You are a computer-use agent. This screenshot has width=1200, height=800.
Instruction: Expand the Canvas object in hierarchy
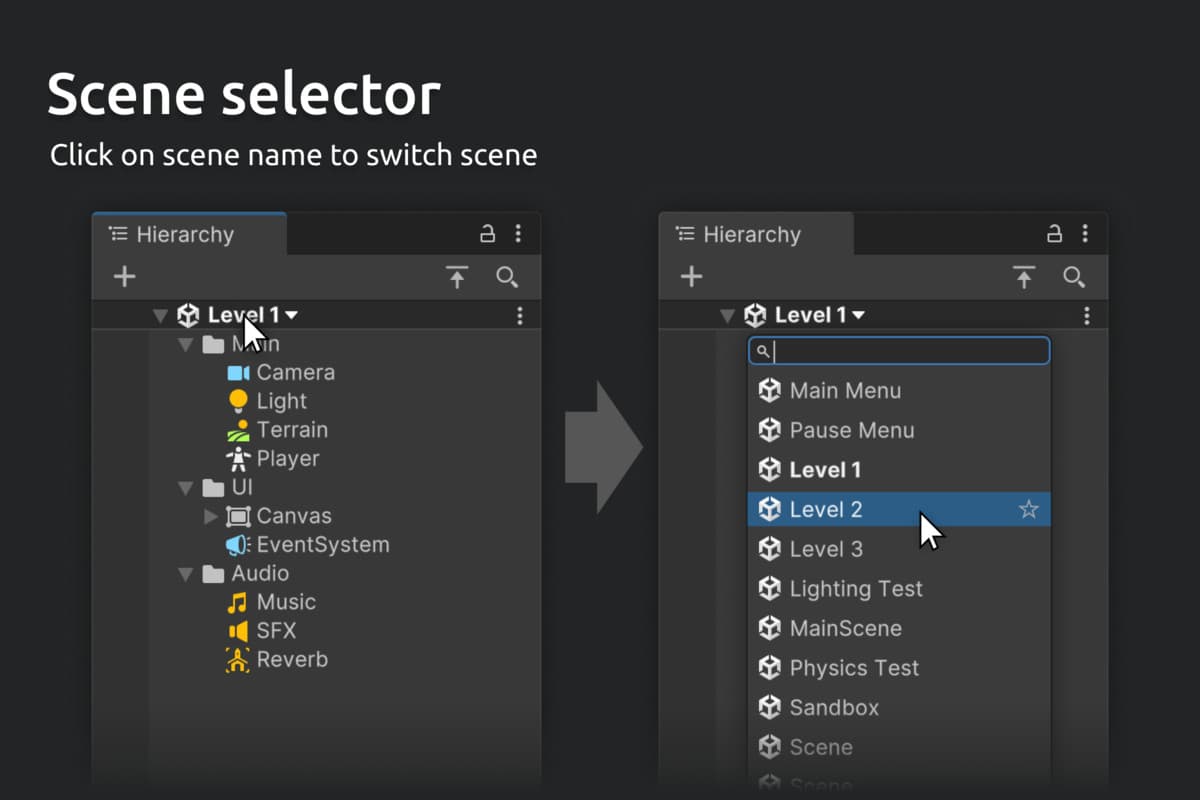(210, 517)
